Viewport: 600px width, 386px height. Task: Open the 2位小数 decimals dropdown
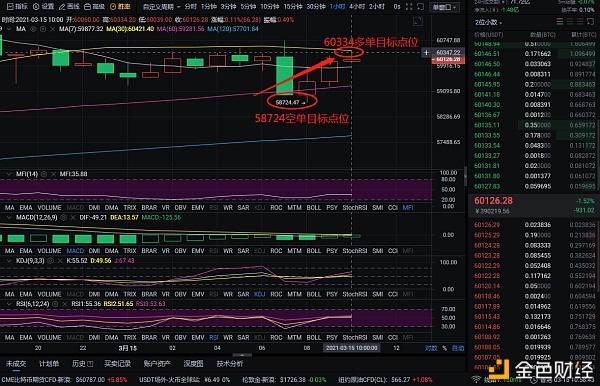coord(488,23)
